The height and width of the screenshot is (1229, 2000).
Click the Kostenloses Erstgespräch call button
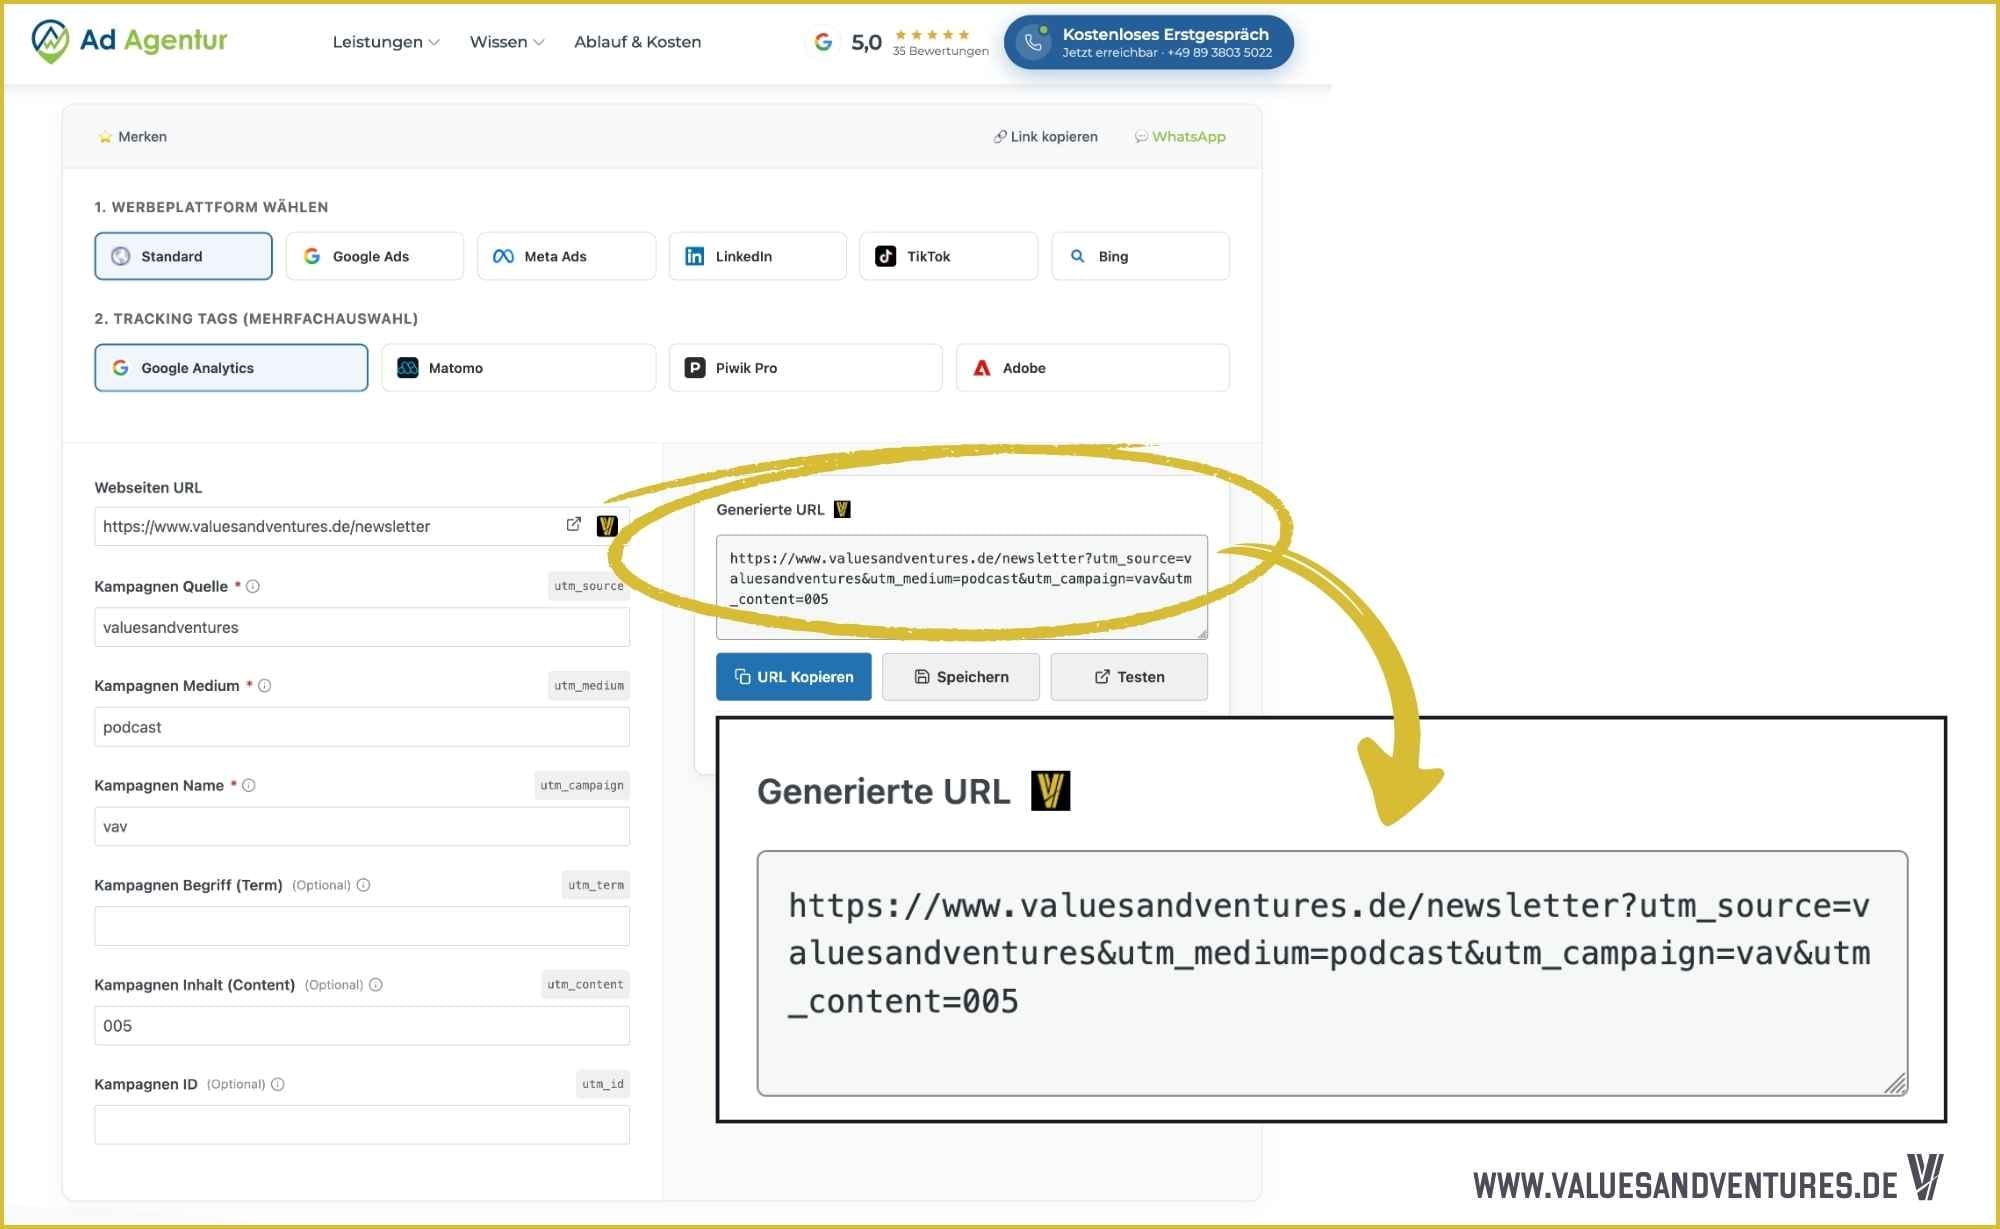tap(1148, 42)
